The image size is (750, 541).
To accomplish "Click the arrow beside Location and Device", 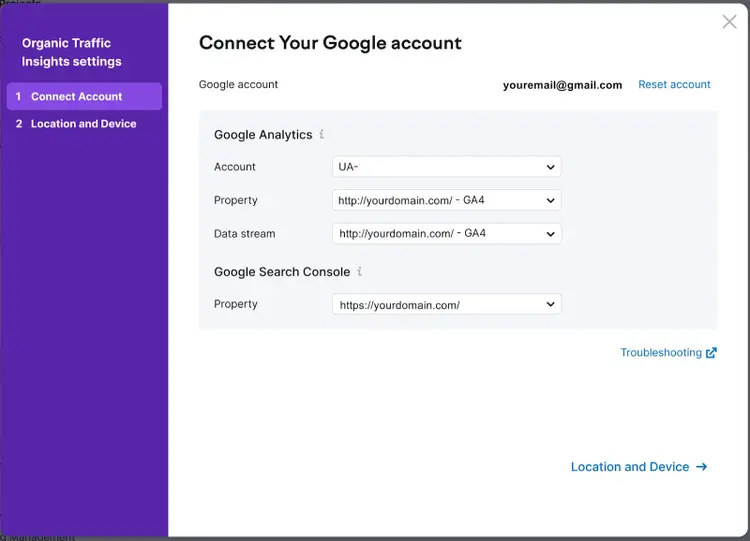I will point(702,467).
